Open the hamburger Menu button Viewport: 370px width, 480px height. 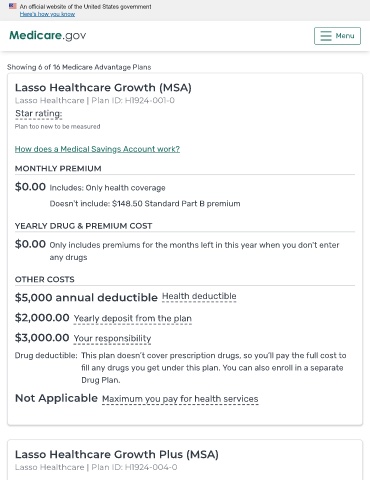point(337,36)
